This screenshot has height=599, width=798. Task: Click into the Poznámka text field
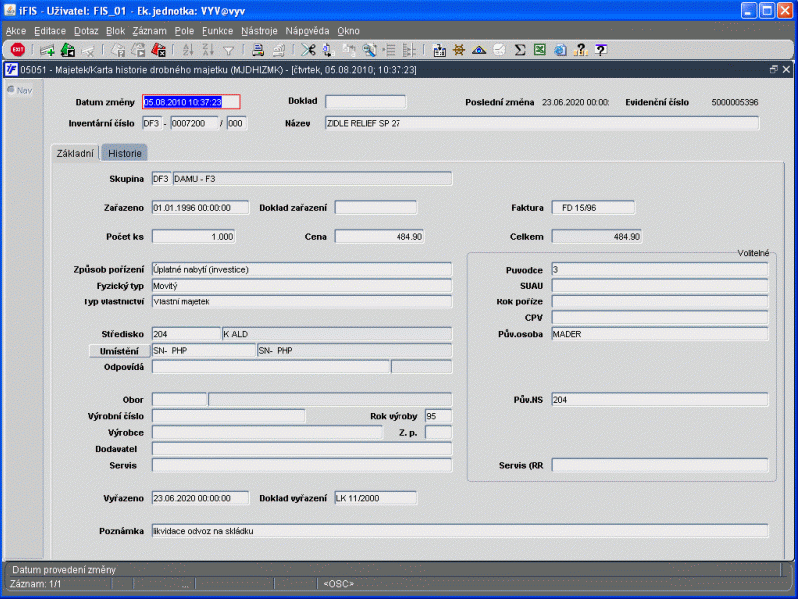coord(459,531)
